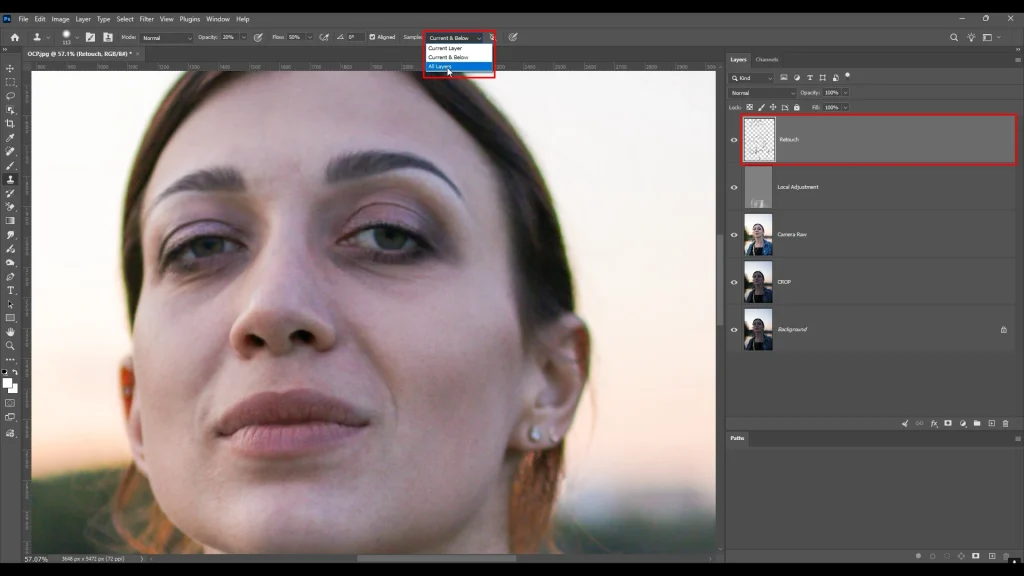Open the Filter menu
Screen dimensions: 1024x576
146,19
